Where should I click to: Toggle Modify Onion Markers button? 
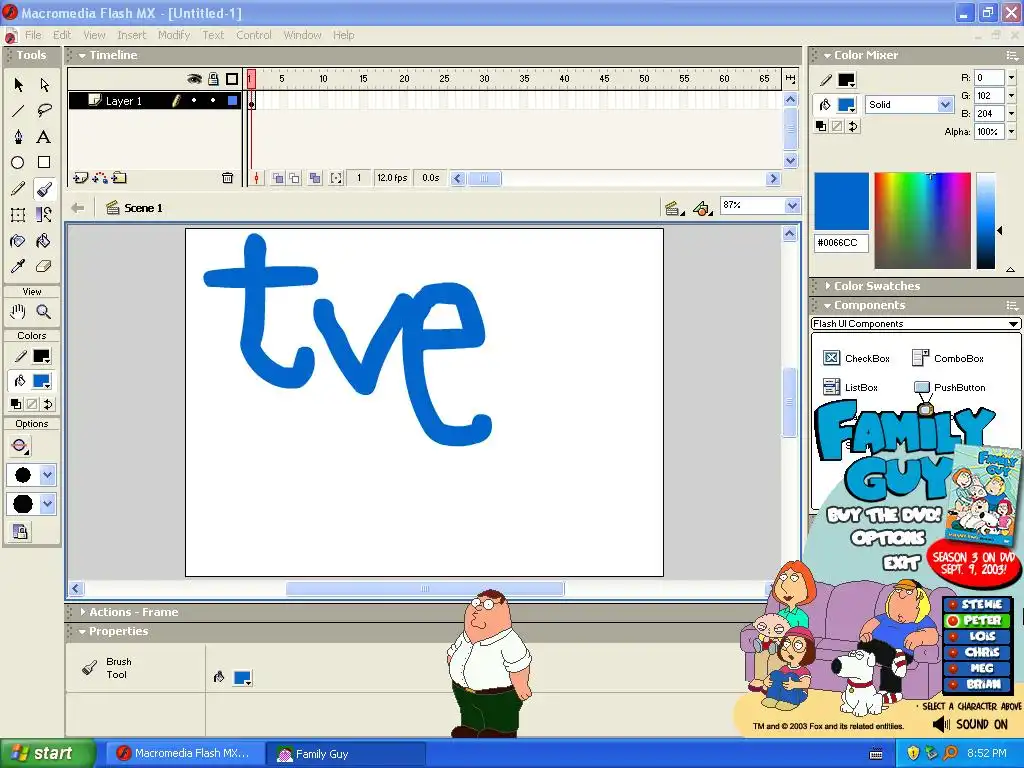point(336,178)
